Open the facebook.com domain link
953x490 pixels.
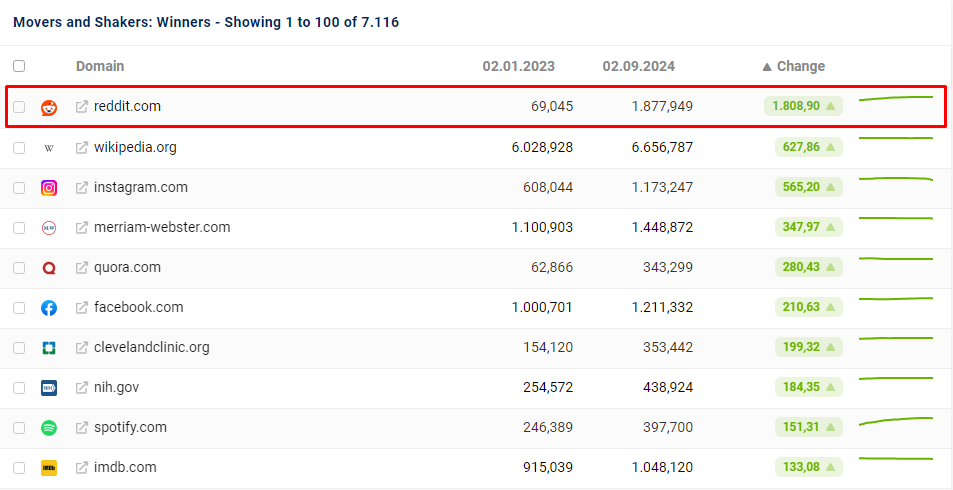(139, 308)
